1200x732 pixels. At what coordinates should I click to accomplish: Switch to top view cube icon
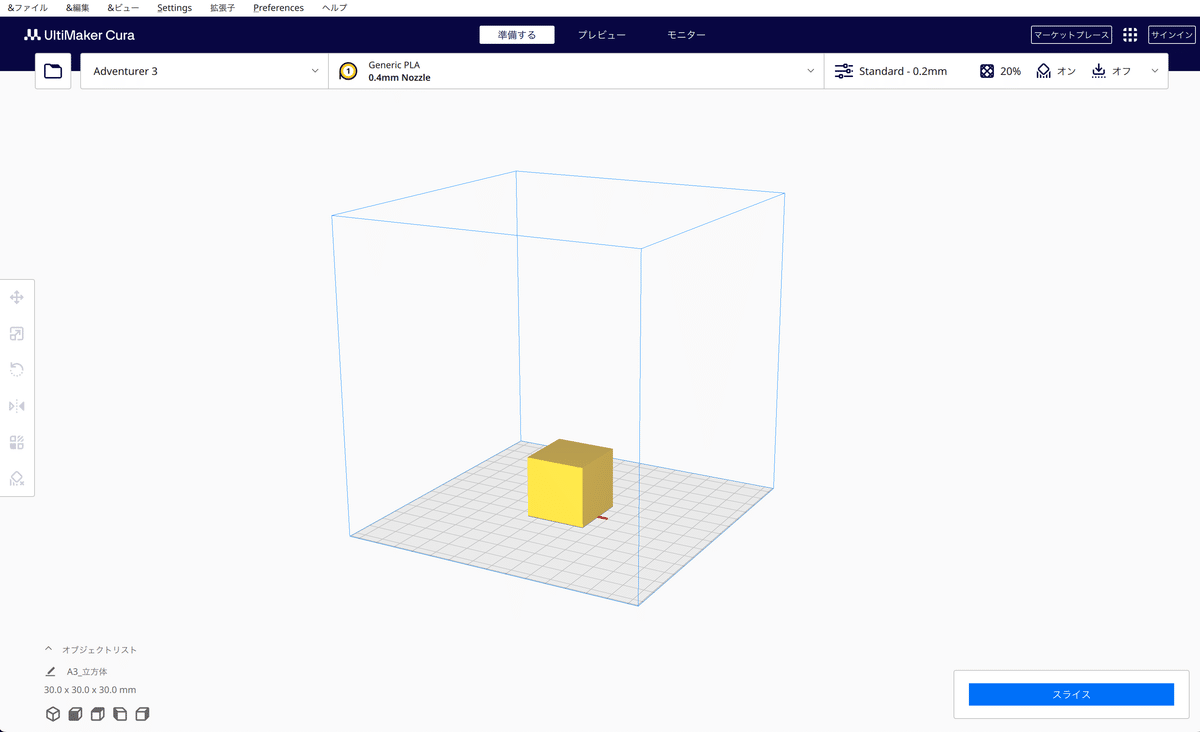(x=98, y=714)
